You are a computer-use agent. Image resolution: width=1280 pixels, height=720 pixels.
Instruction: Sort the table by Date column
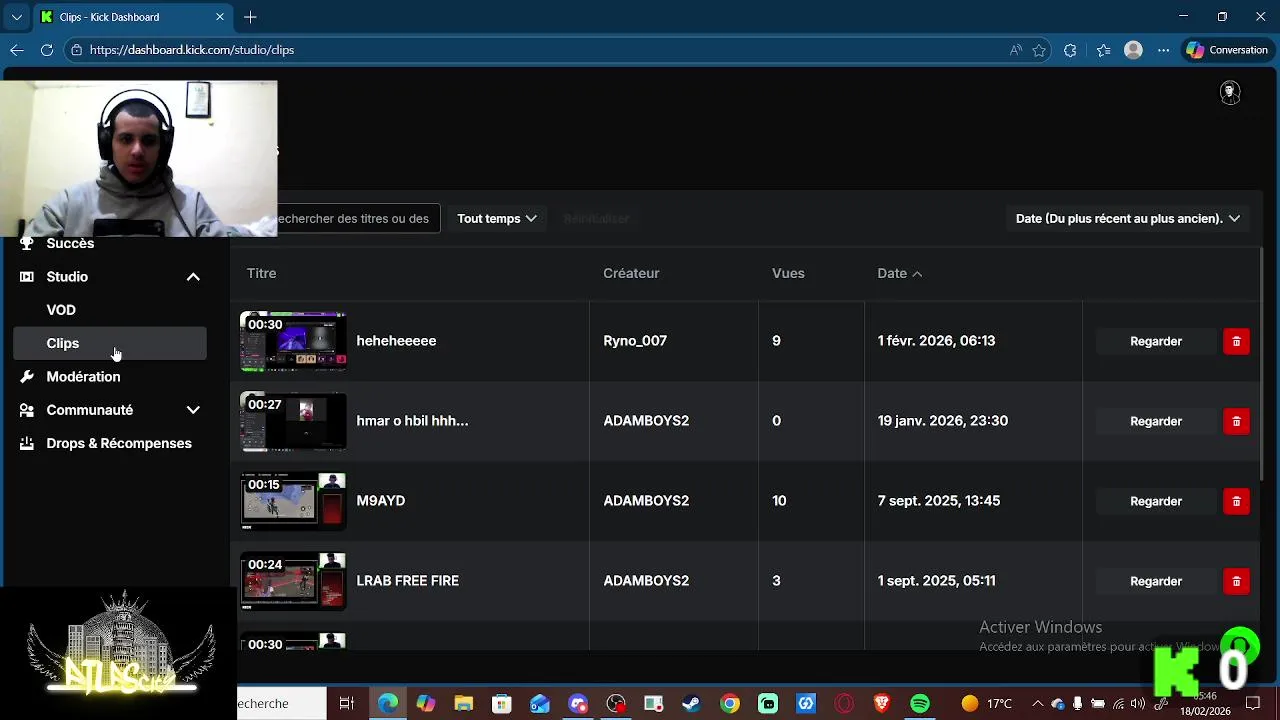(x=899, y=273)
